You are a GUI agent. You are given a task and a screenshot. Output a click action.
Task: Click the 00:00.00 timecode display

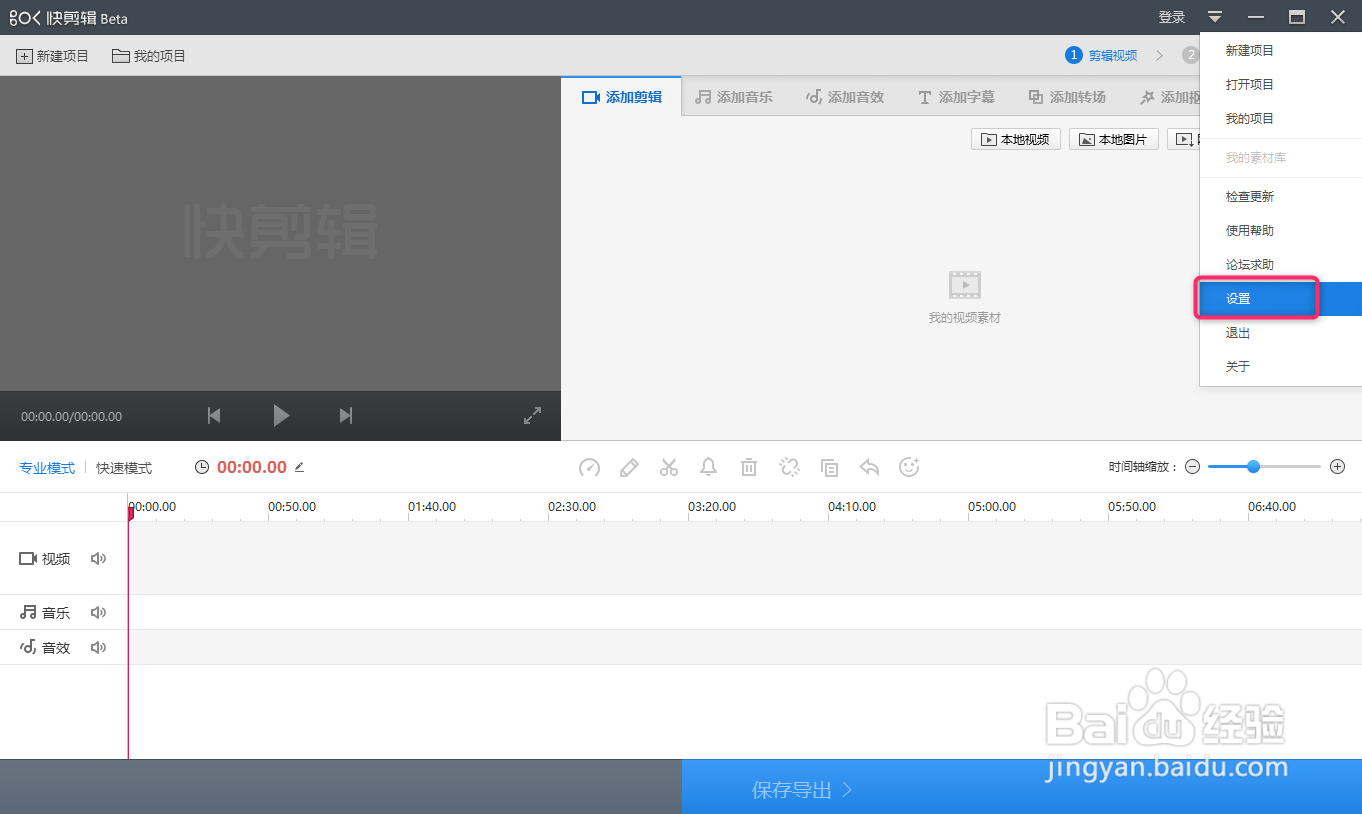coord(252,467)
